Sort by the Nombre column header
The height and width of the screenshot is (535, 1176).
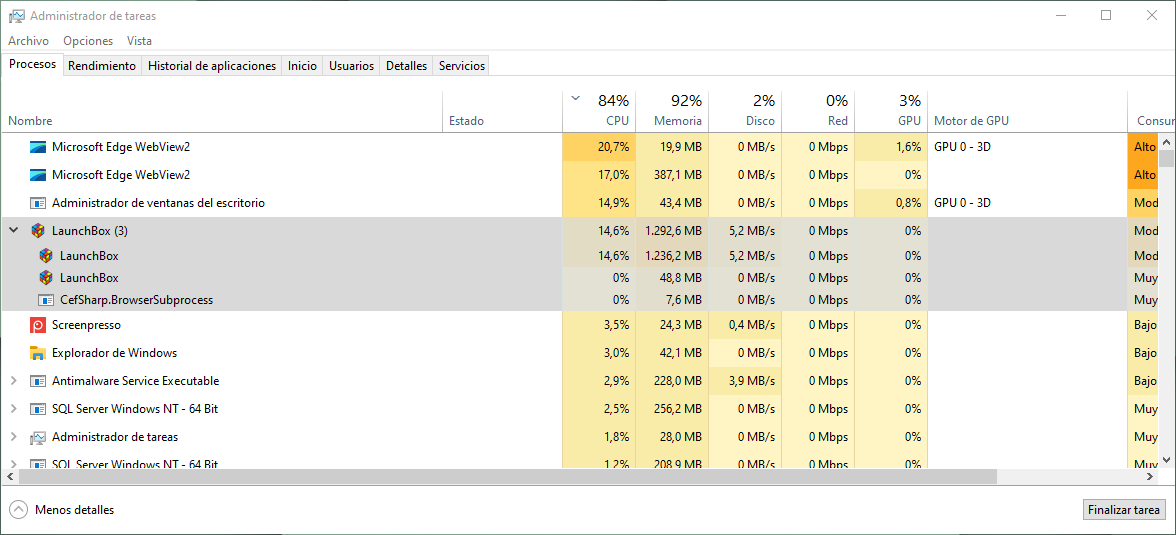click(x=222, y=112)
